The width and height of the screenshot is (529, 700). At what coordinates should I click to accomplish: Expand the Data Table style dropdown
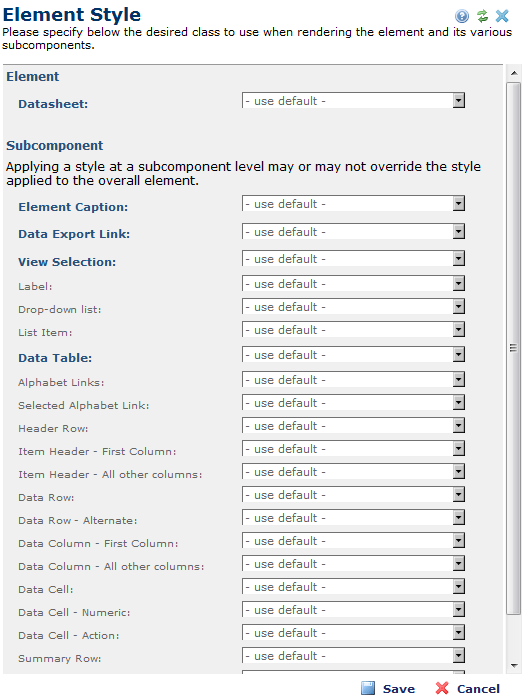tap(354, 354)
